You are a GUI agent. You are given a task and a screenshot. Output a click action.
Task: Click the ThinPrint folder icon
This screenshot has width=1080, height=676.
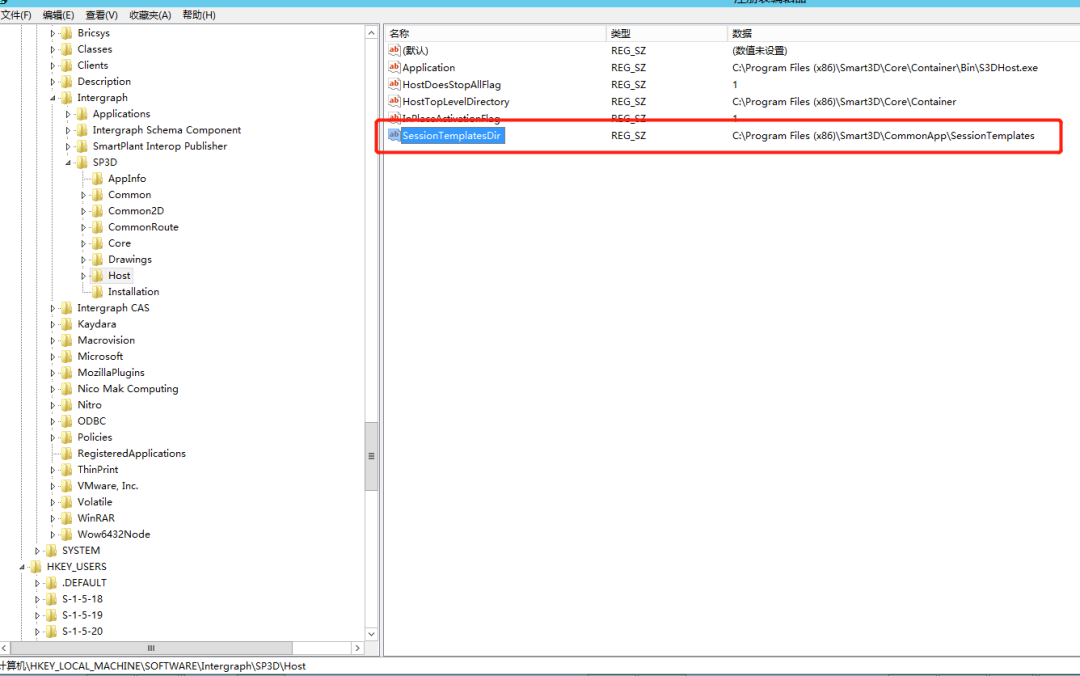(66, 470)
